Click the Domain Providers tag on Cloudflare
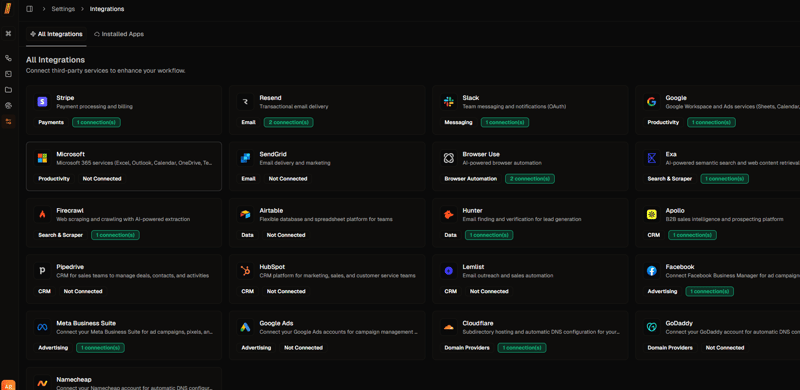 467,348
